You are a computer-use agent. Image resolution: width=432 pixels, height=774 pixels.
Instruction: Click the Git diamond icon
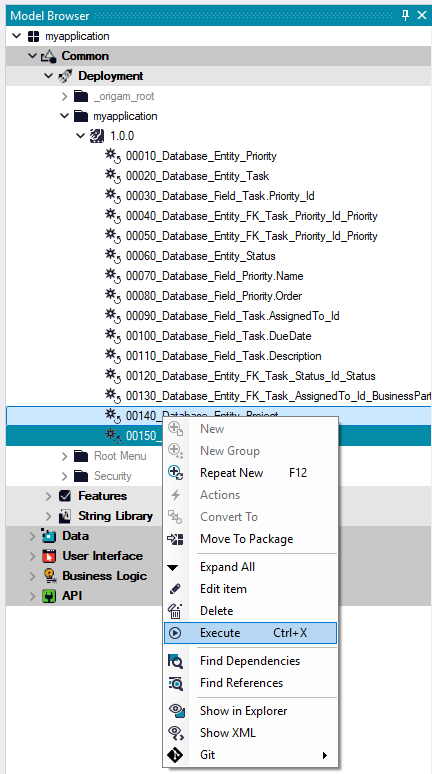175,755
